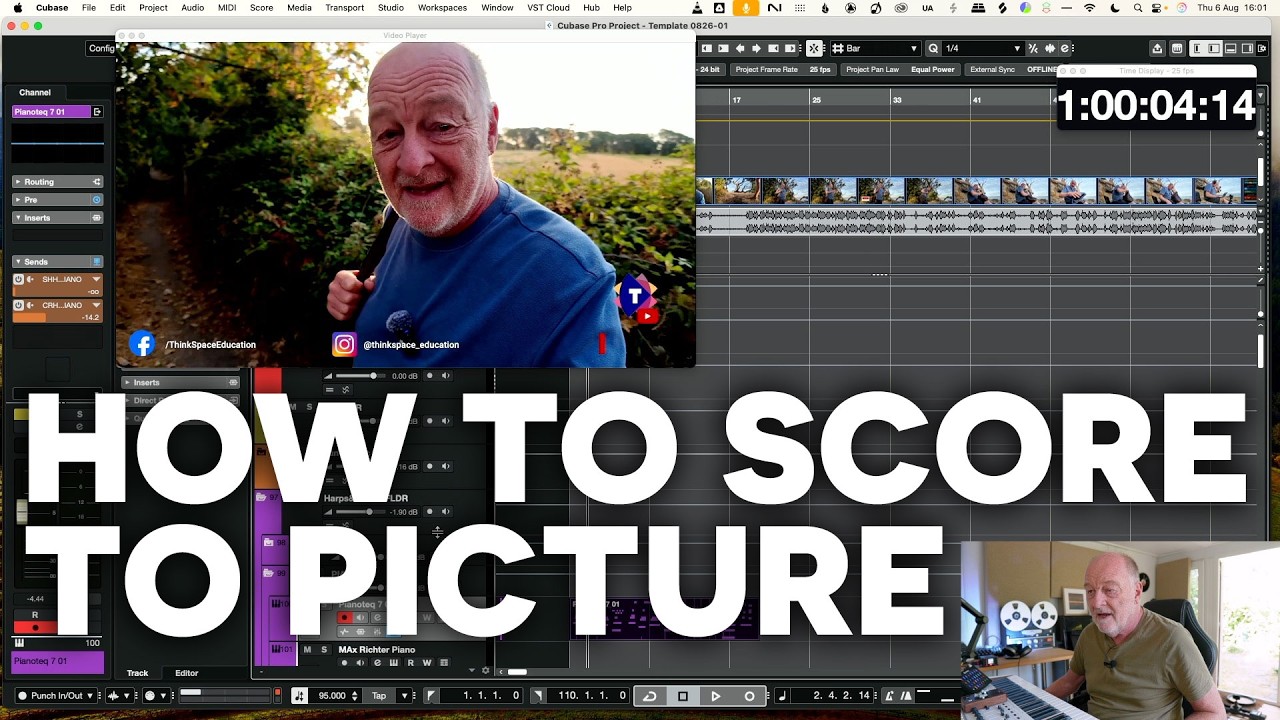Toggle the left zone visibility
The width and height of the screenshot is (1280, 720).
(1199, 48)
